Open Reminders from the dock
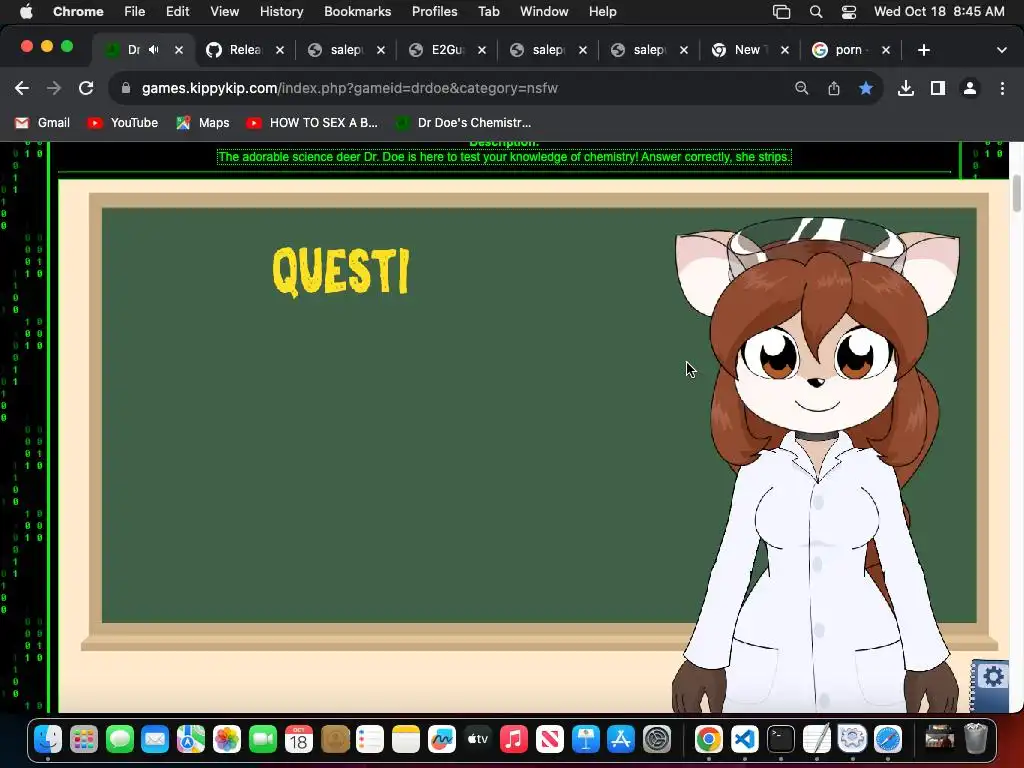The width and height of the screenshot is (1024, 768). tap(370, 739)
